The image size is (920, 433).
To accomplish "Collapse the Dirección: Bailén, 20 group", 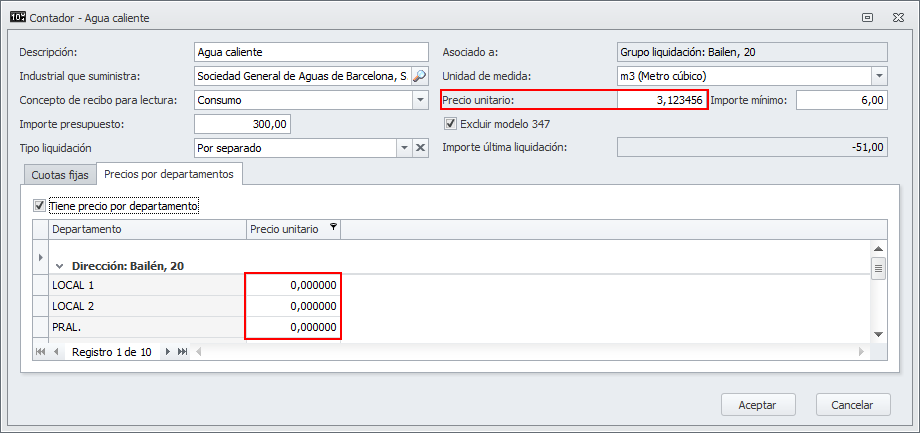I will [x=59, y=266].
